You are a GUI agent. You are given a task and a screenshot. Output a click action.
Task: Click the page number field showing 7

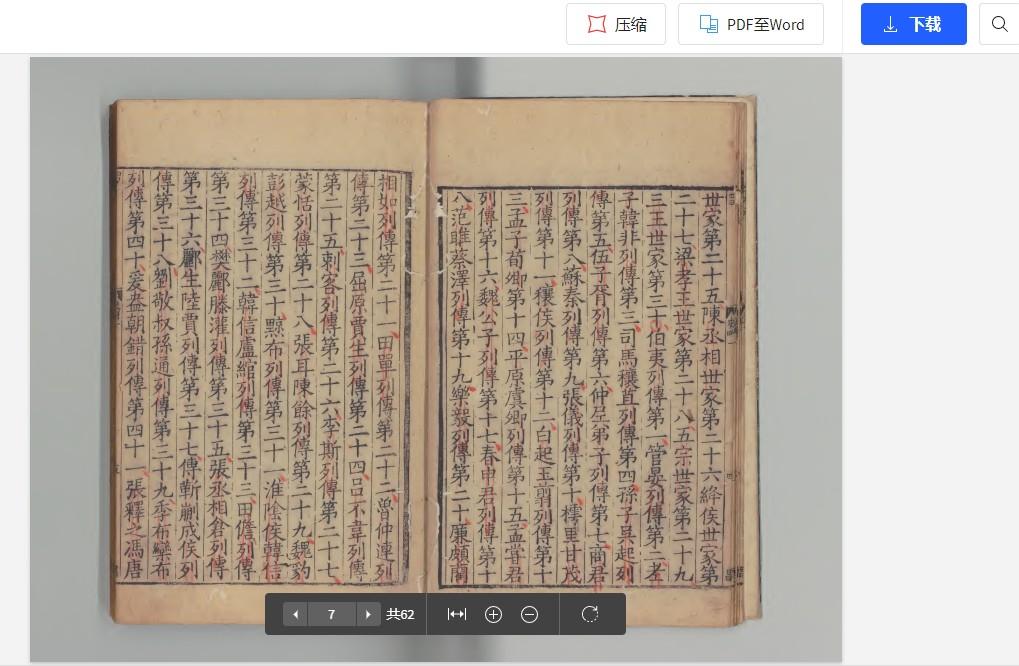tap(331, 614)
